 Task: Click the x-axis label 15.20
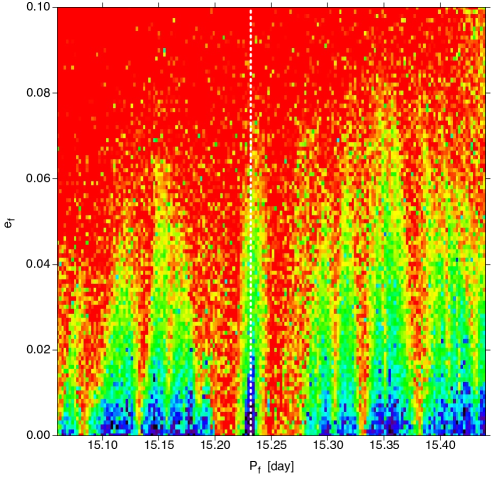[x=215, y=445]
